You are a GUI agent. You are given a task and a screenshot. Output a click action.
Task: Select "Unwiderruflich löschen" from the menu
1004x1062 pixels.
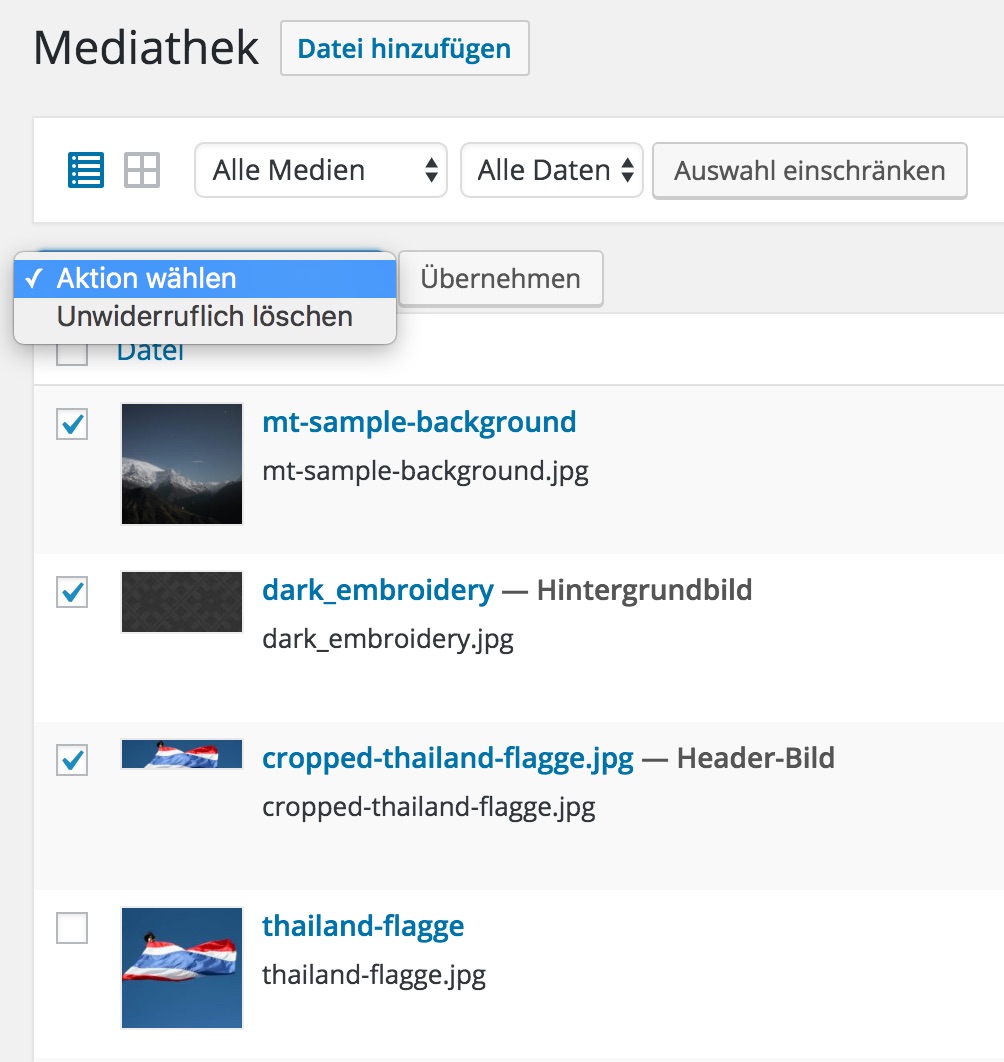coord(205,317)
